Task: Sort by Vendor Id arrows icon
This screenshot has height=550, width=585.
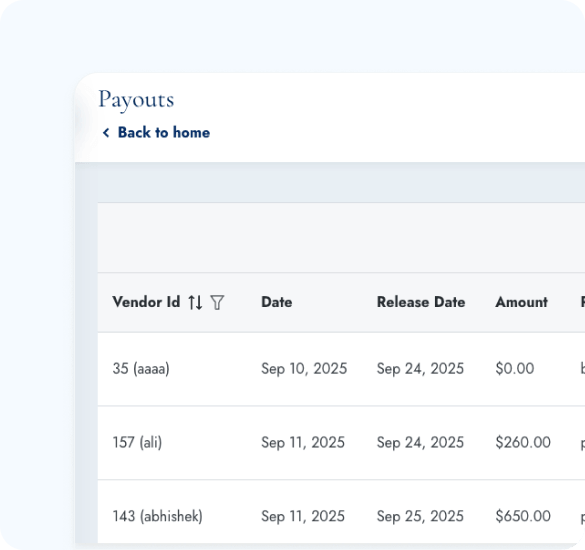Action: pyautogui.click(x=195, y=302)
